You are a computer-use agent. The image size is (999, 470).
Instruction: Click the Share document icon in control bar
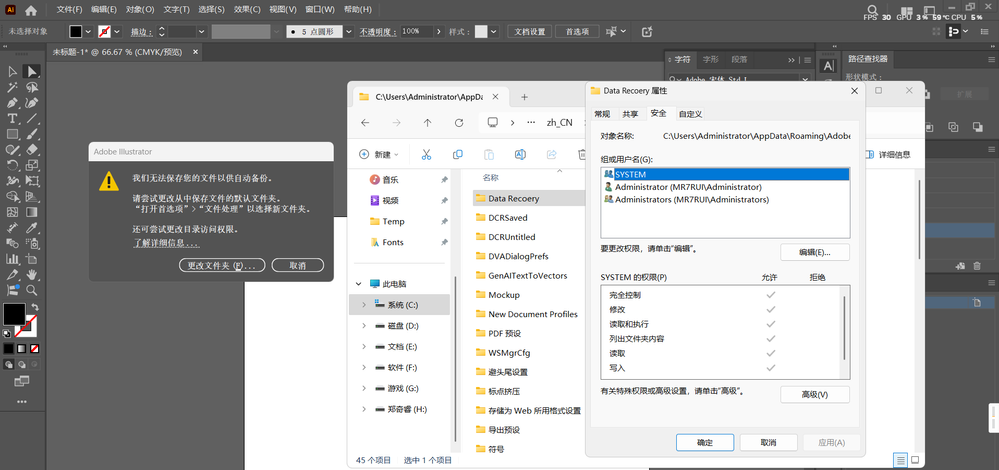pyautogui.click(x=647, y=31)
